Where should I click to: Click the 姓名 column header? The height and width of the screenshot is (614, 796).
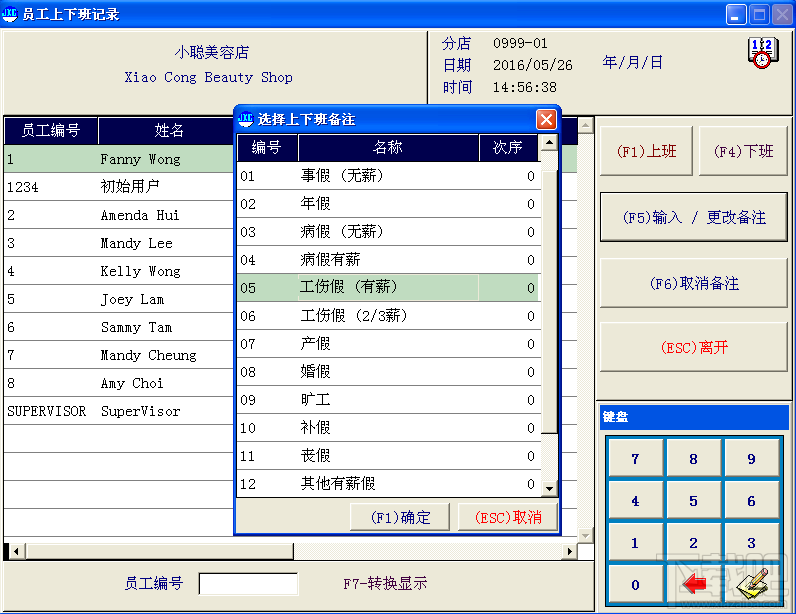(x=167, y=131)
